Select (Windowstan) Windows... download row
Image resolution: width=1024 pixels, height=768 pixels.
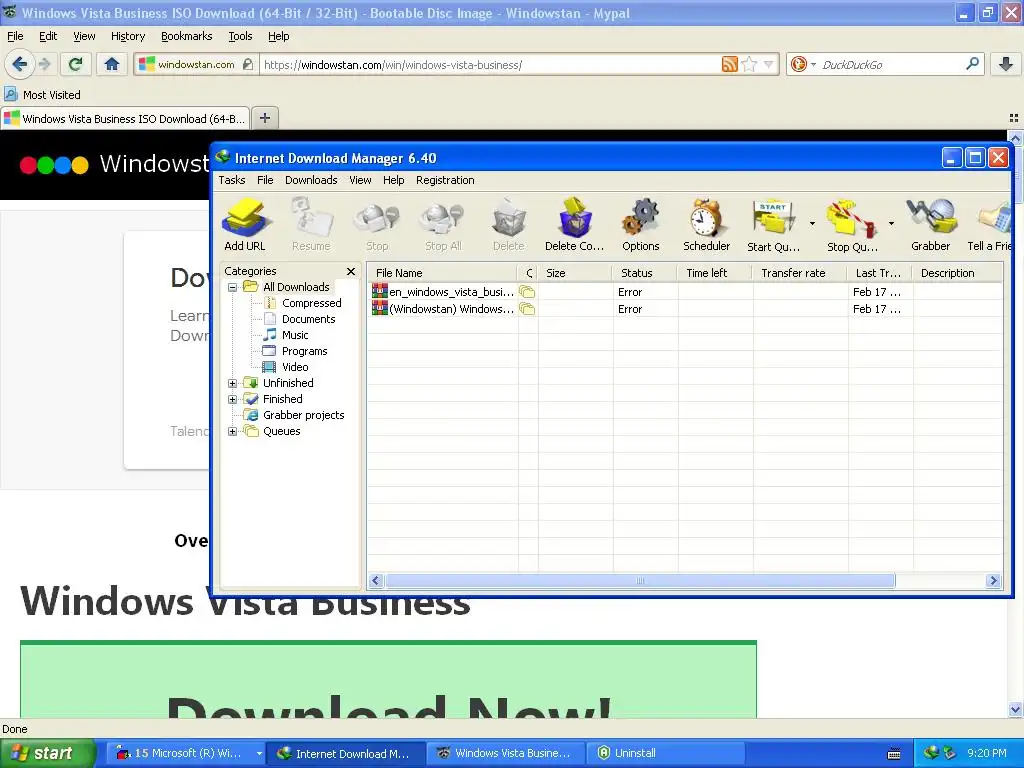684,309
